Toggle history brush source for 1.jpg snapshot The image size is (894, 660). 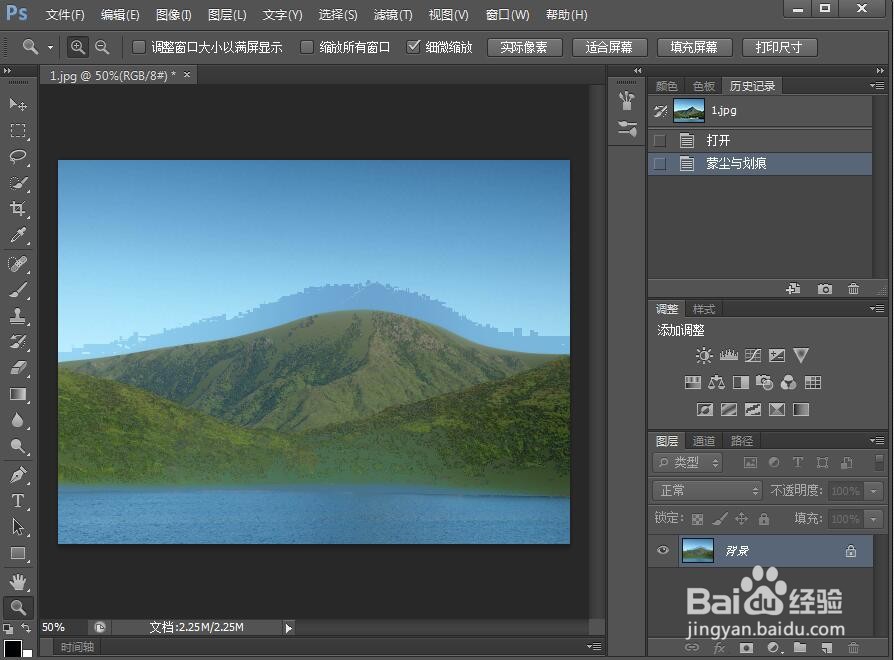tap(660, 111)
